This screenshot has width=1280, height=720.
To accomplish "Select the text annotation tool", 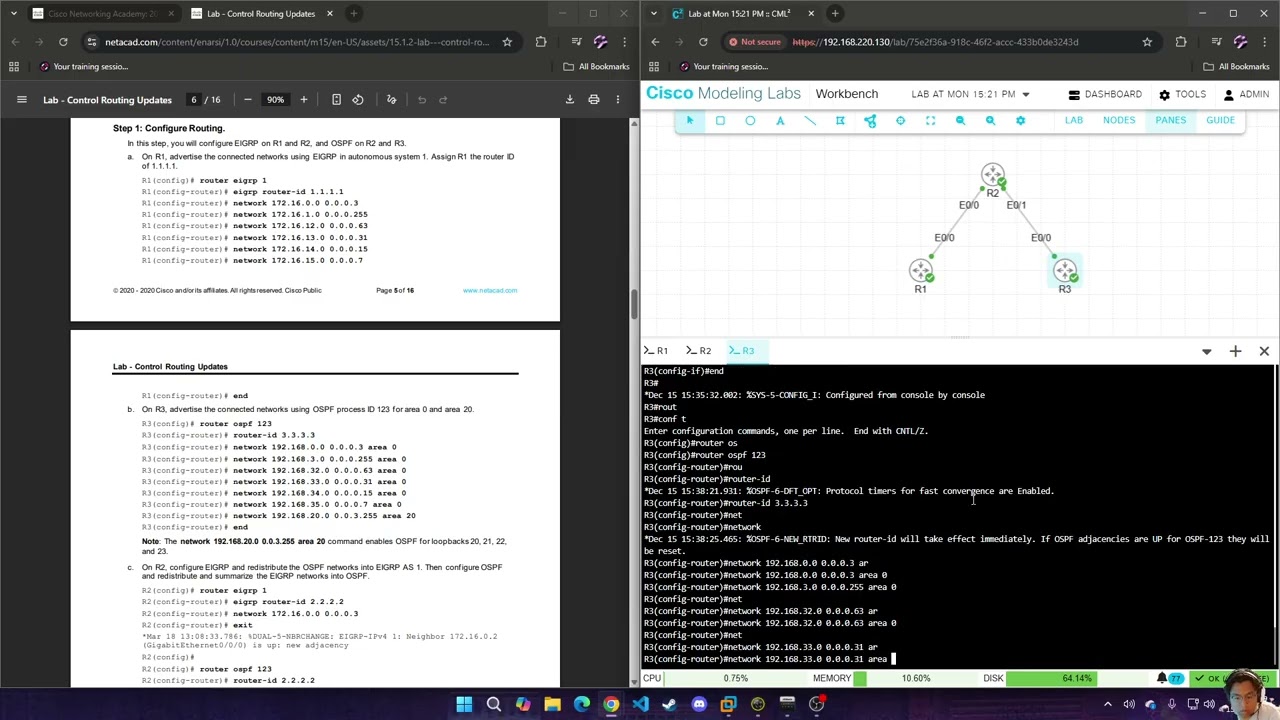I will pos(780,120).
